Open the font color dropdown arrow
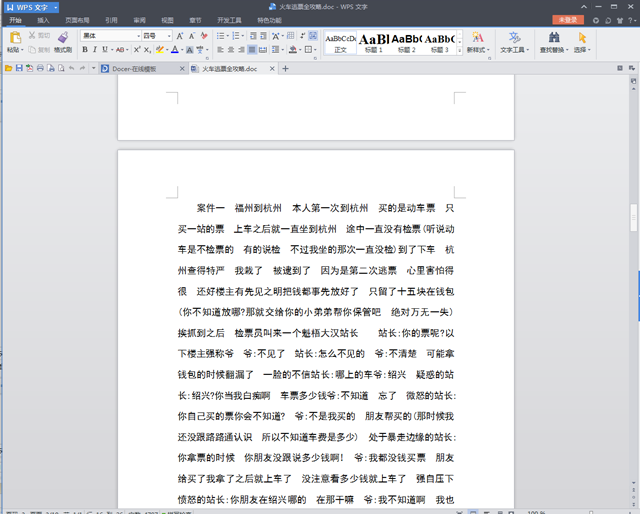Viewport: 640px width, 514px height. point(182,50)
